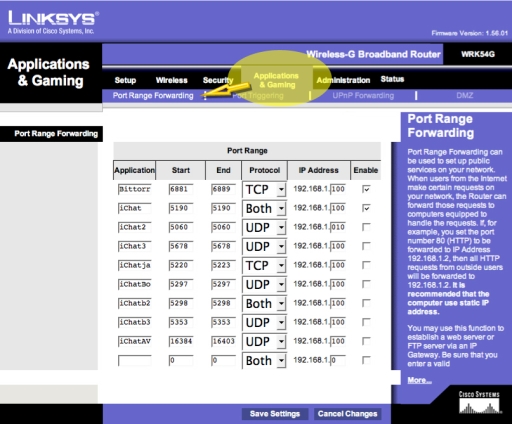Go to the Security tab
The height and width of the screenshot is (424, 512).
coord(218,80)
